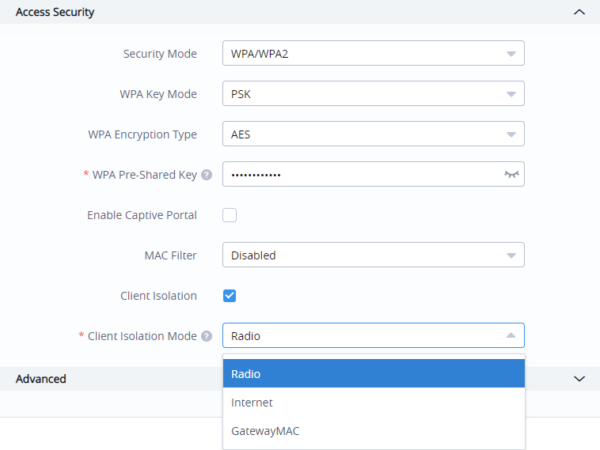Click the MAC Filter dropdown arrow

pos(511,255)
